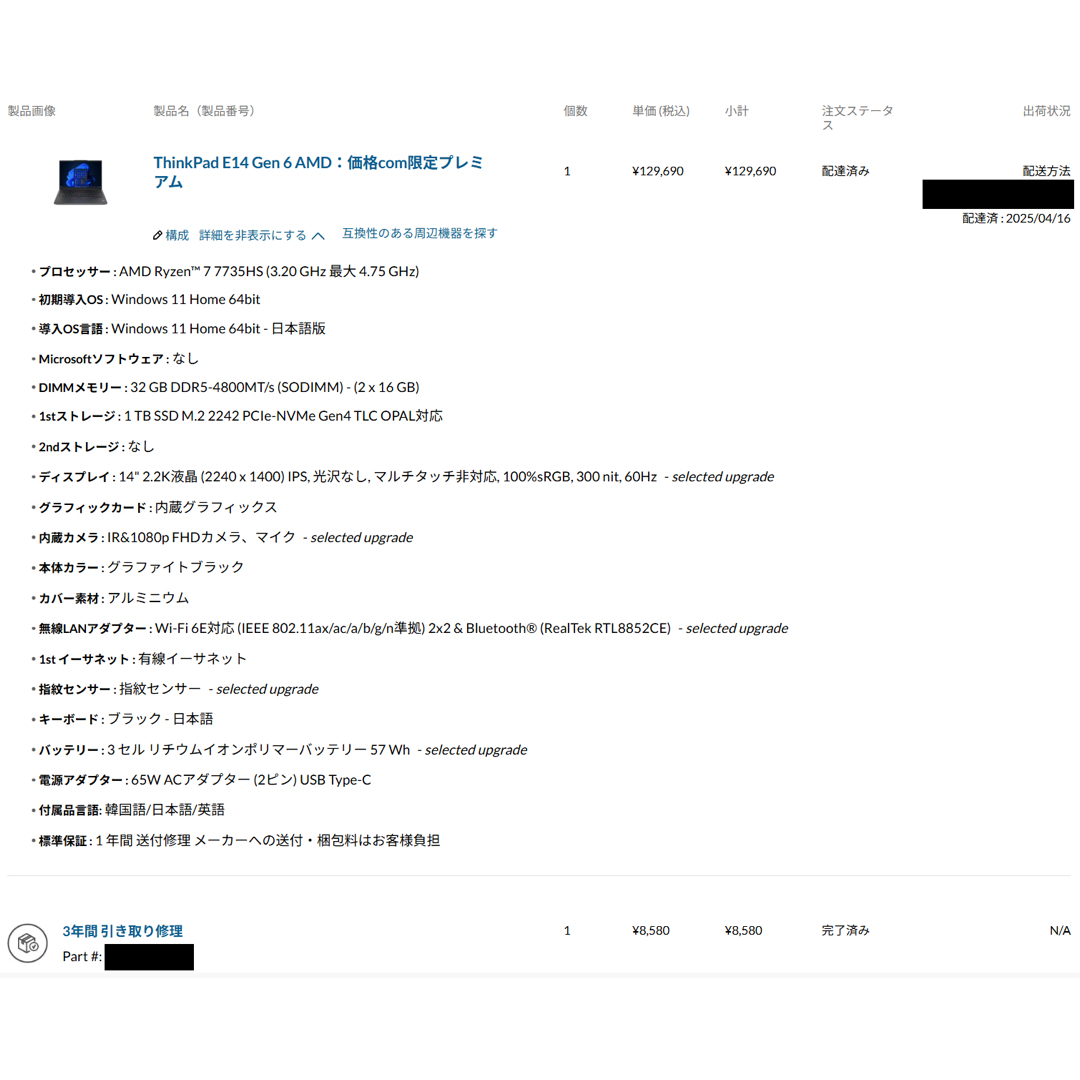Click the 配達済み order status
Screen dimensions: 1080x1080
pos(845,171)
